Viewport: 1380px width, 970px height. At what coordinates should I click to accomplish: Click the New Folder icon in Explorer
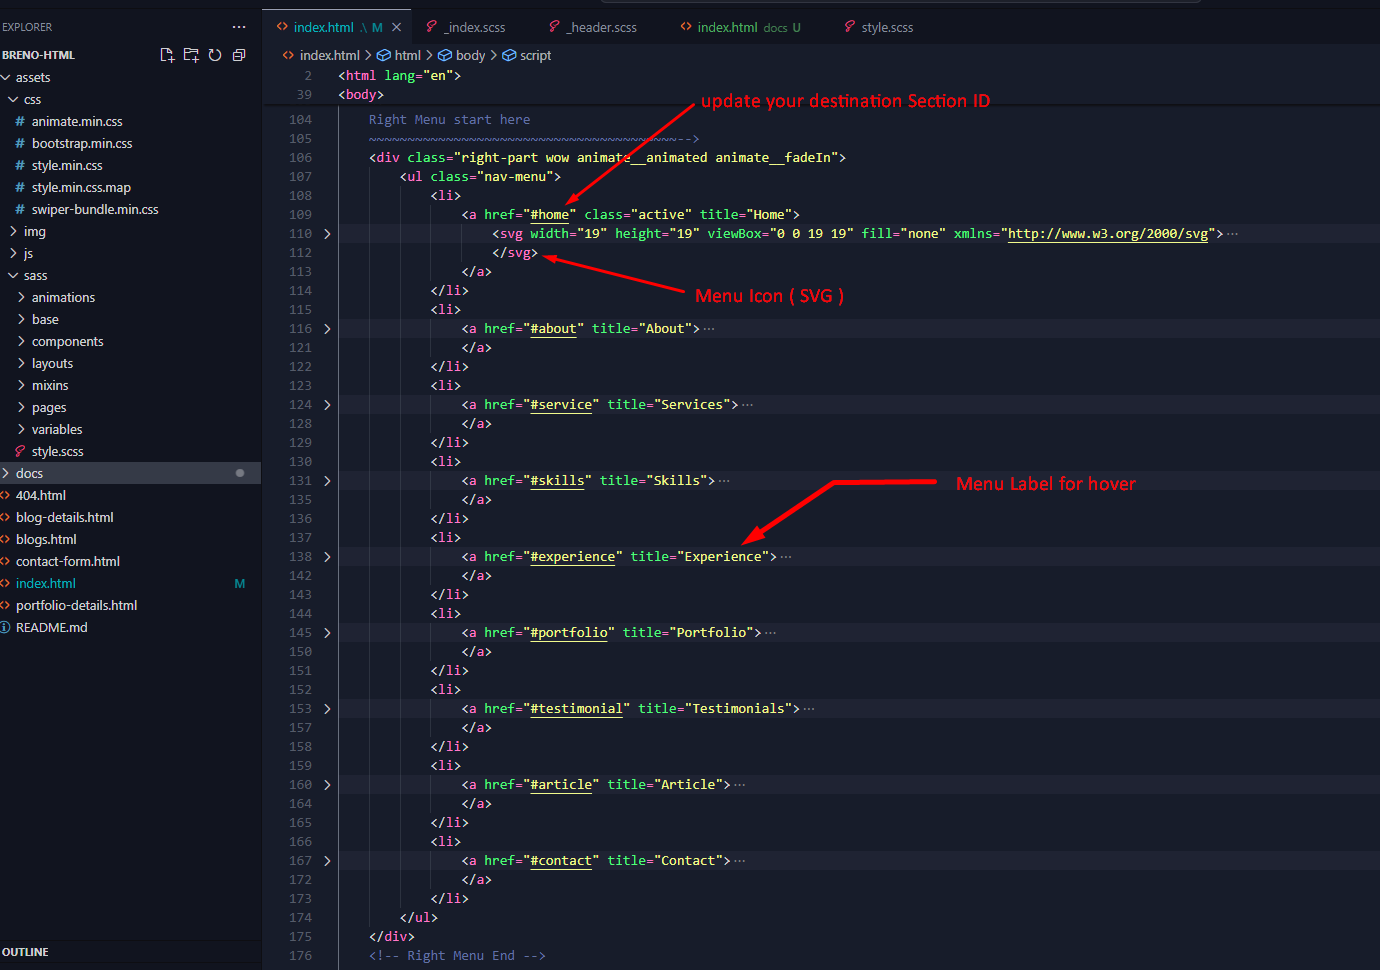(191, 55)
